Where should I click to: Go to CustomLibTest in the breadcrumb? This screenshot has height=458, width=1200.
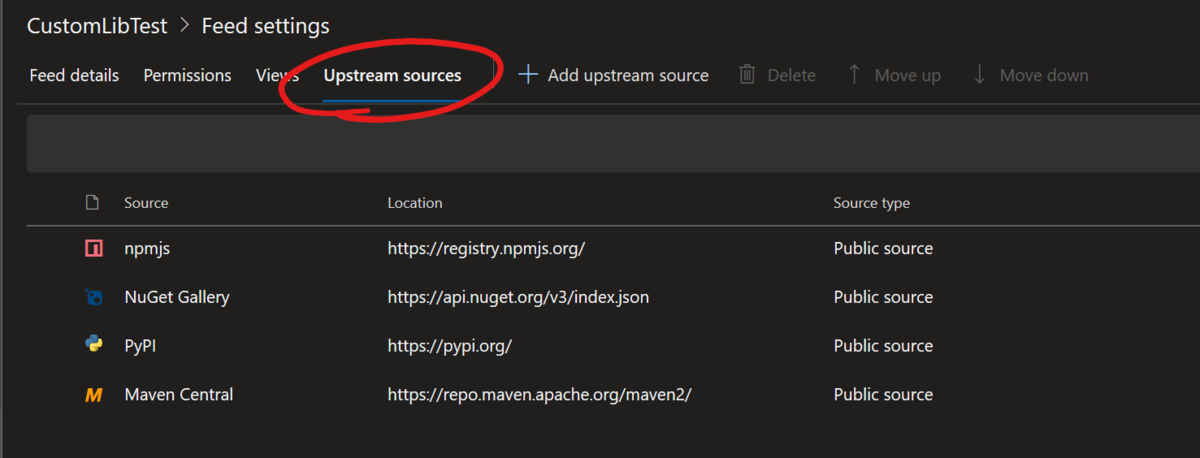pos(97,25)
